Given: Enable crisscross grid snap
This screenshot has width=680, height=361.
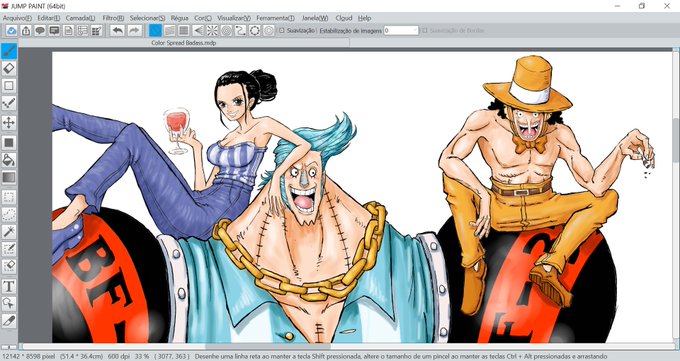Looking at the screenshot, I should click(184, 30).
